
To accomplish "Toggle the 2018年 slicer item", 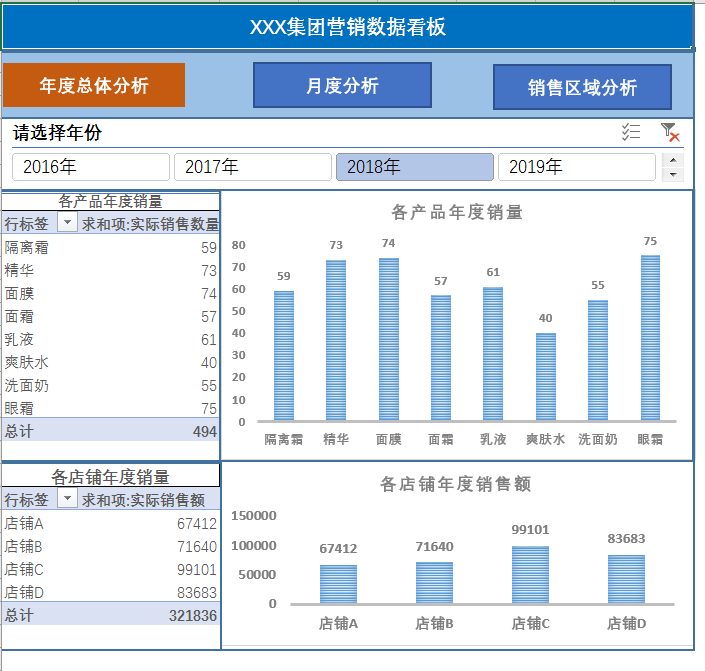I will [415, 167].
